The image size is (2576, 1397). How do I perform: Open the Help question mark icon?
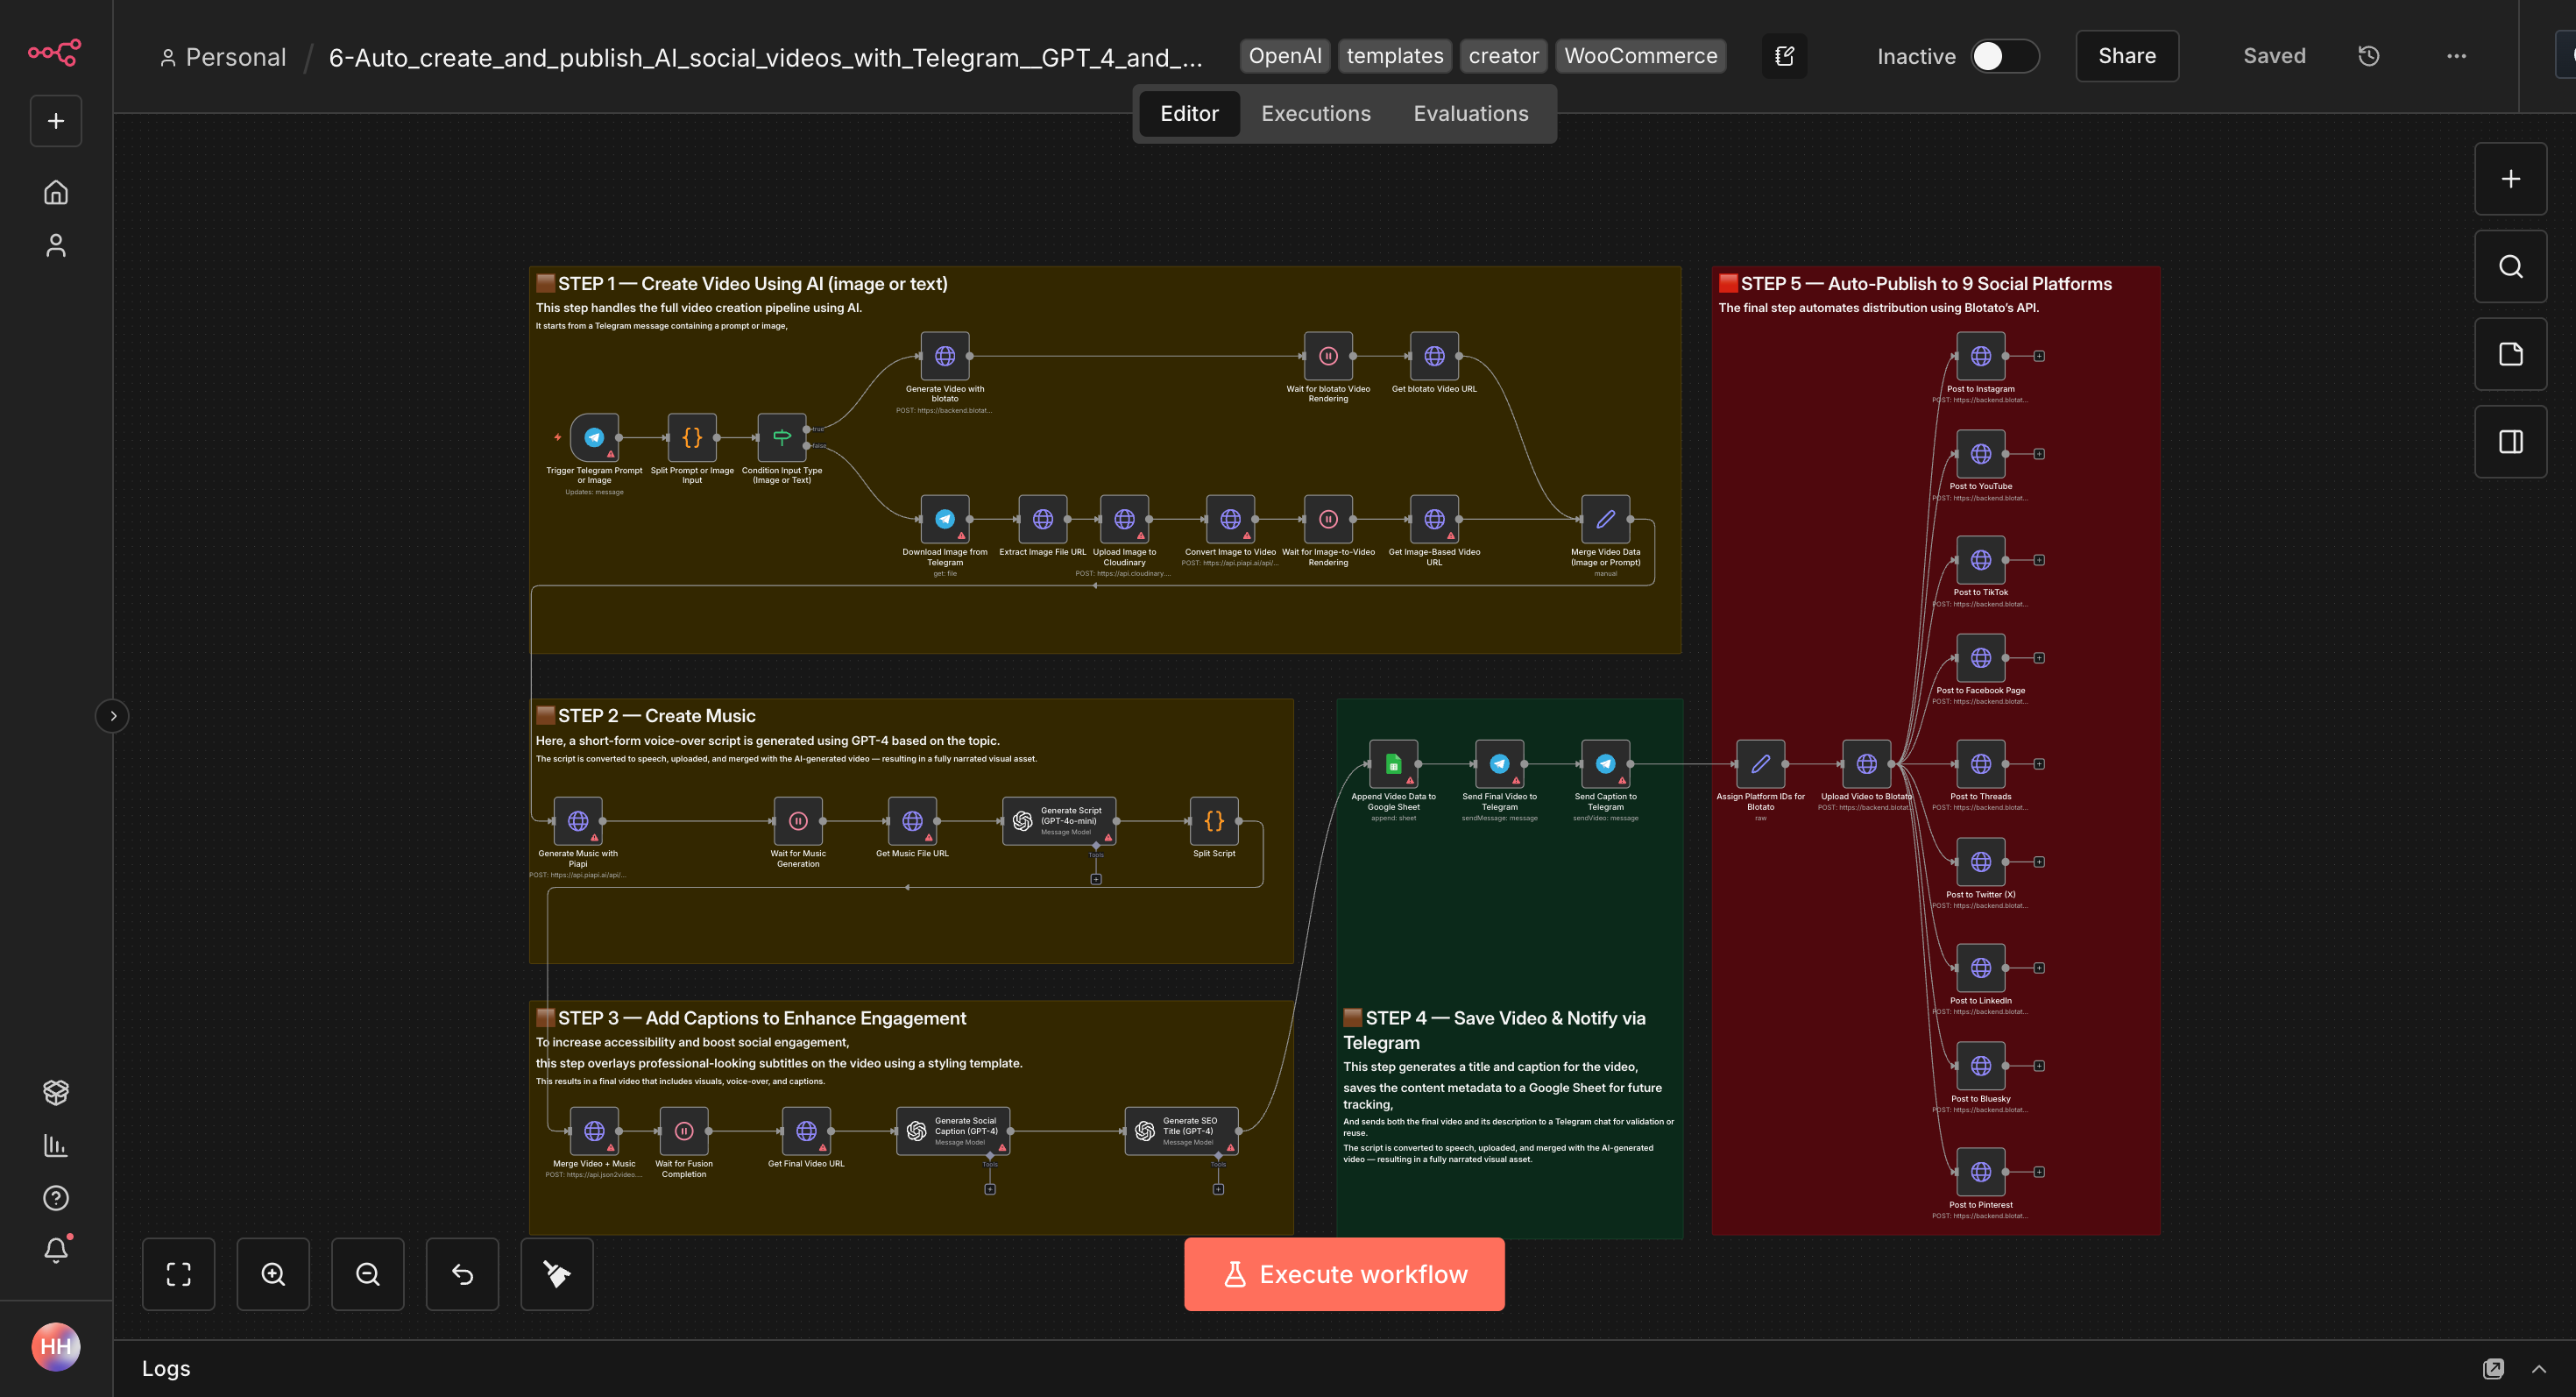click(x=56, y=1198)
